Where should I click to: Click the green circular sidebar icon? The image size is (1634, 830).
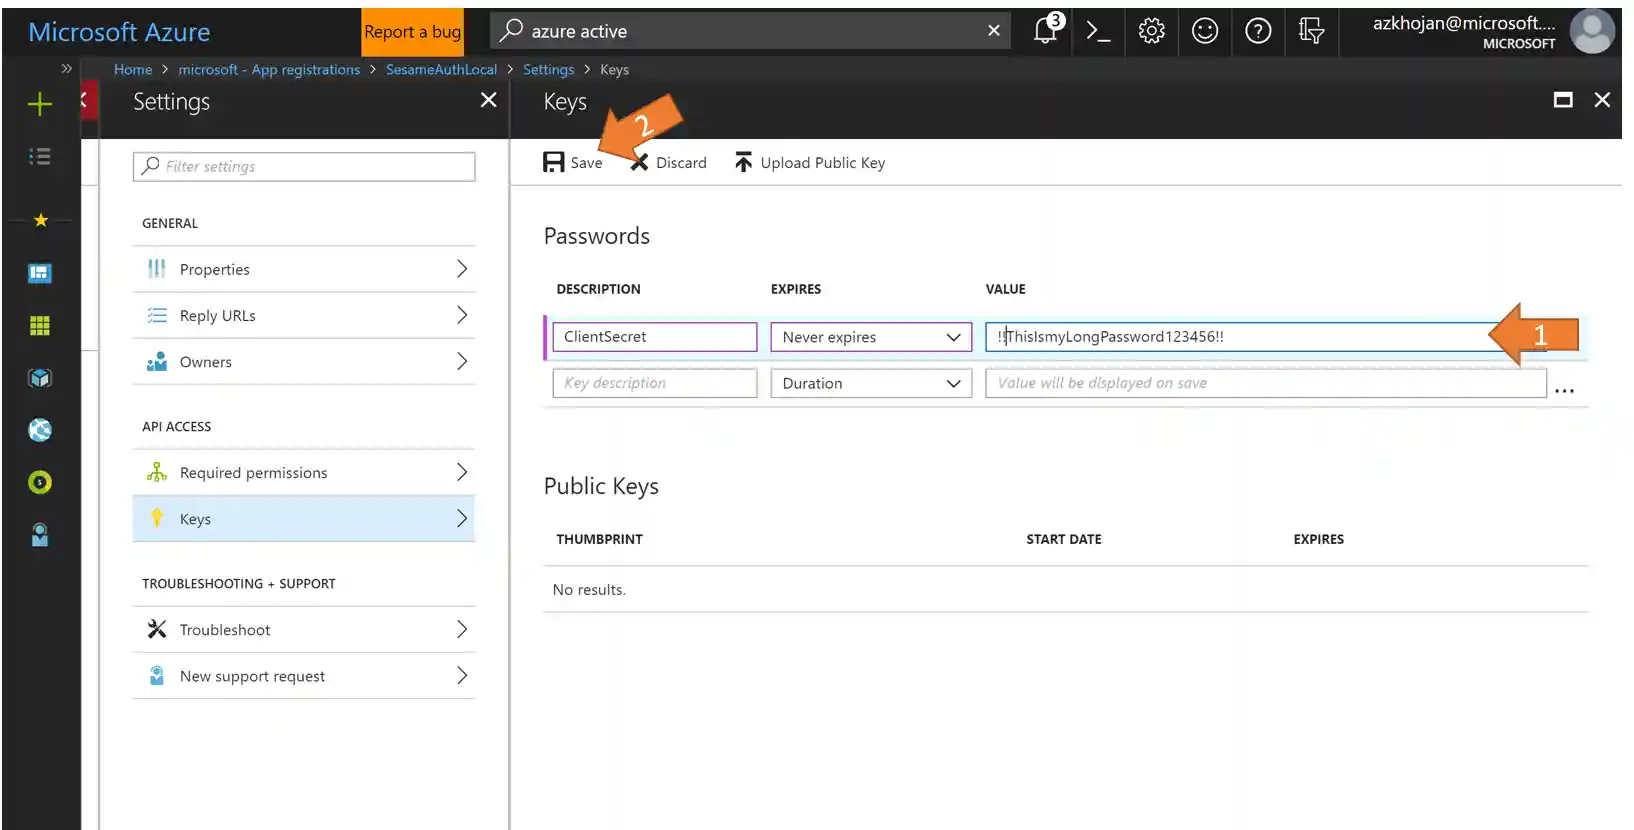point(40,483)
